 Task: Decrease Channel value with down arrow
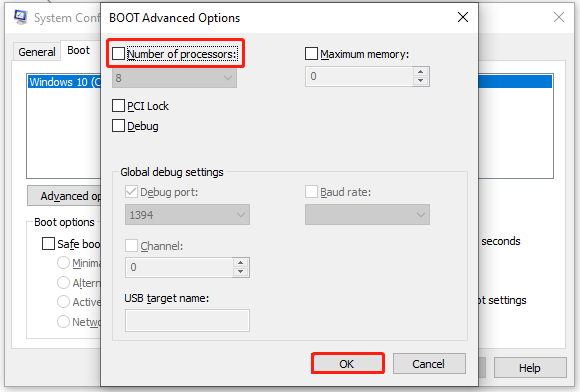tap(240, 271)
